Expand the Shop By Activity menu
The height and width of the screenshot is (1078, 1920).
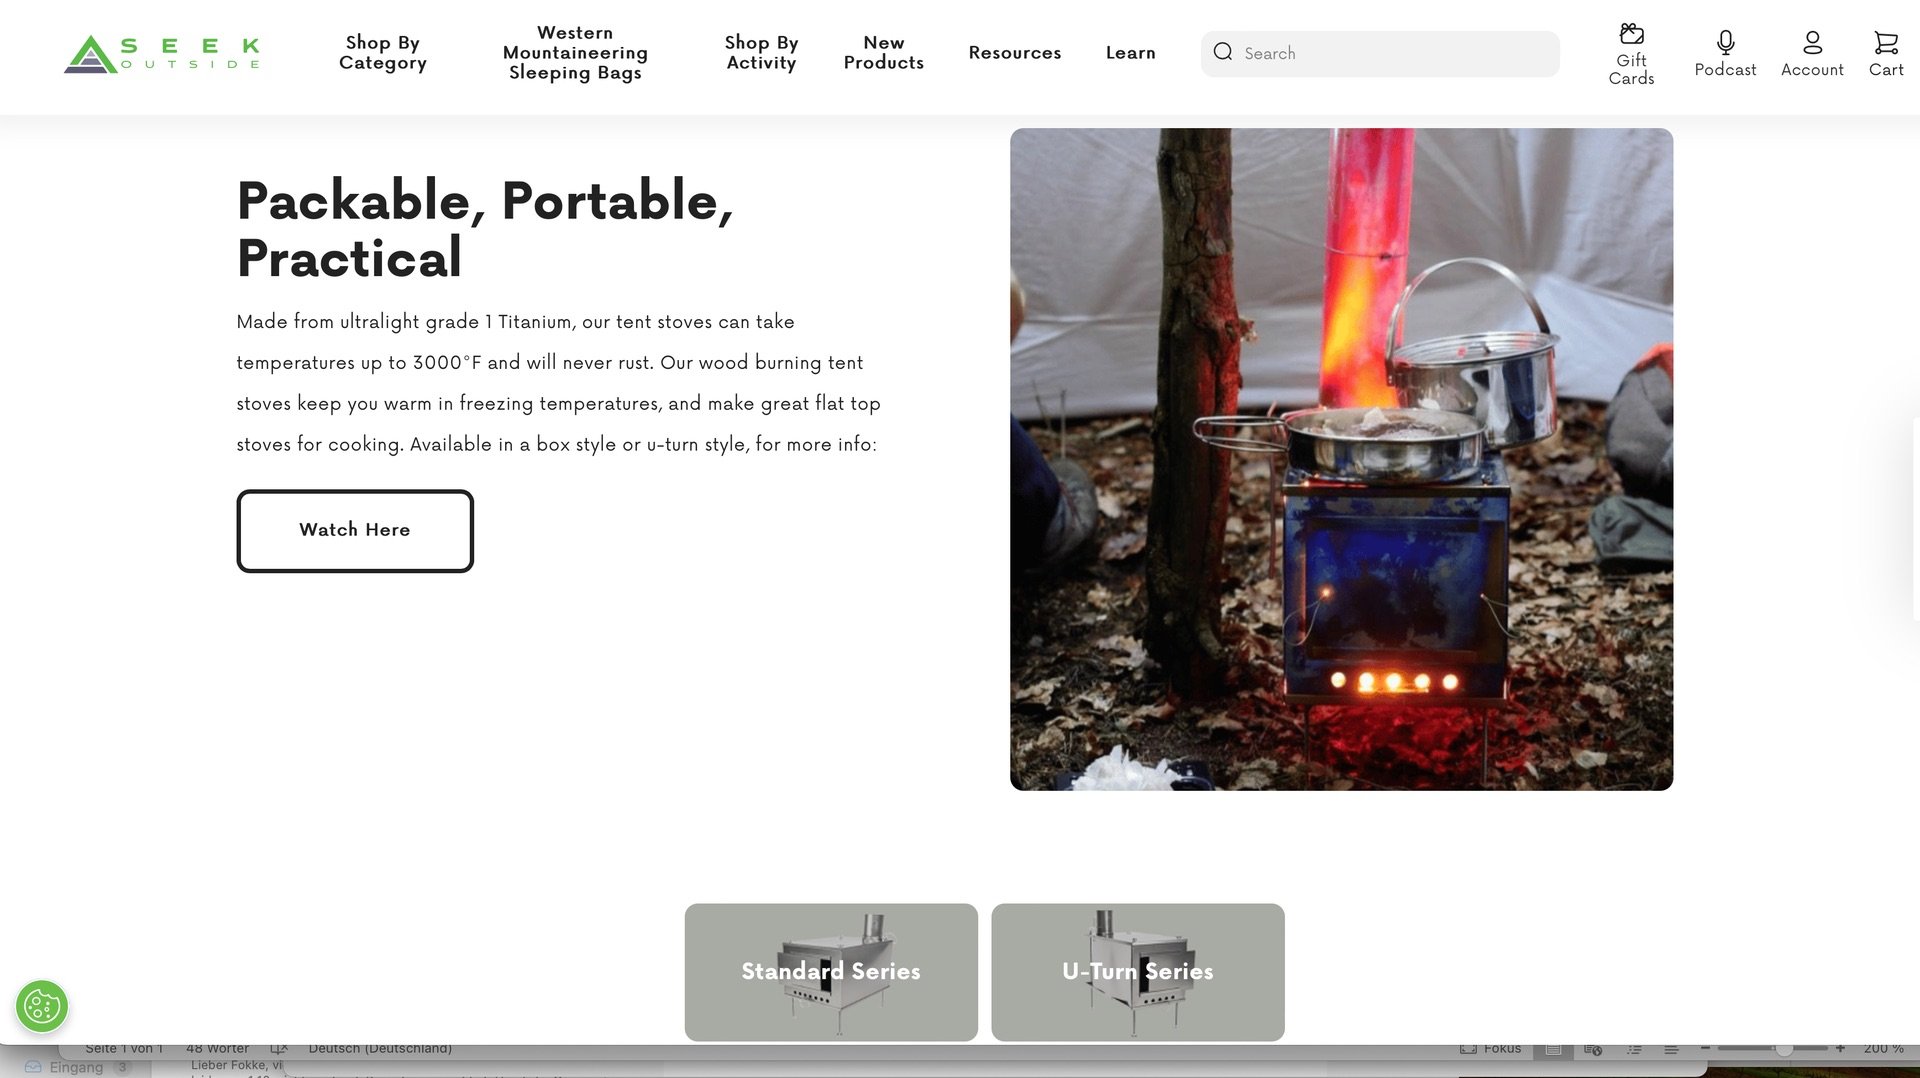click(x=761, y=53)
